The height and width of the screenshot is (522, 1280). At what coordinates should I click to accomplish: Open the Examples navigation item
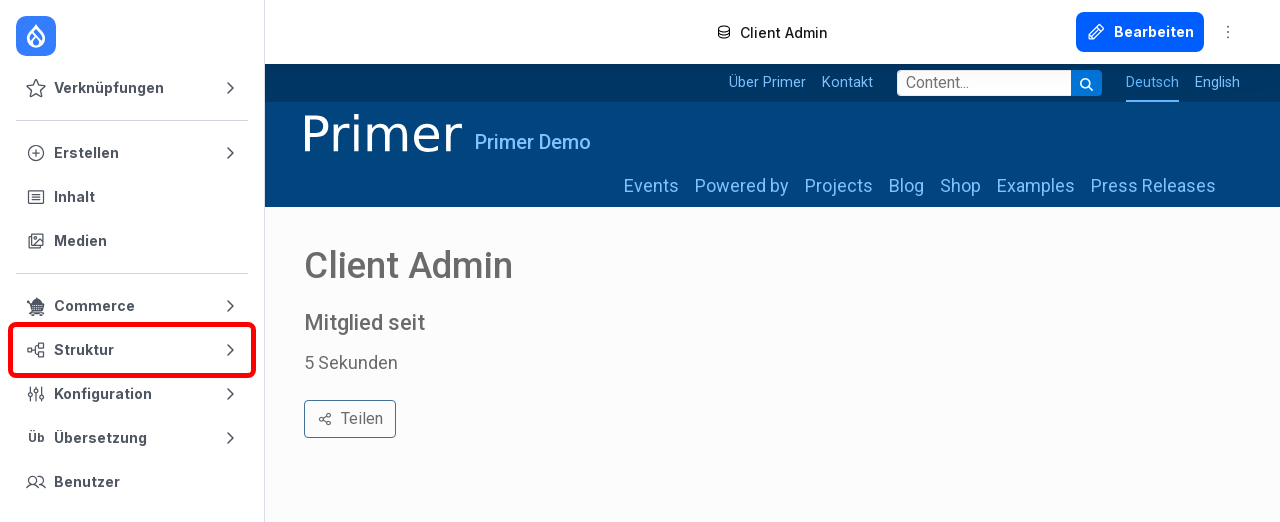pyautogui.click(x=1036, y=186)
